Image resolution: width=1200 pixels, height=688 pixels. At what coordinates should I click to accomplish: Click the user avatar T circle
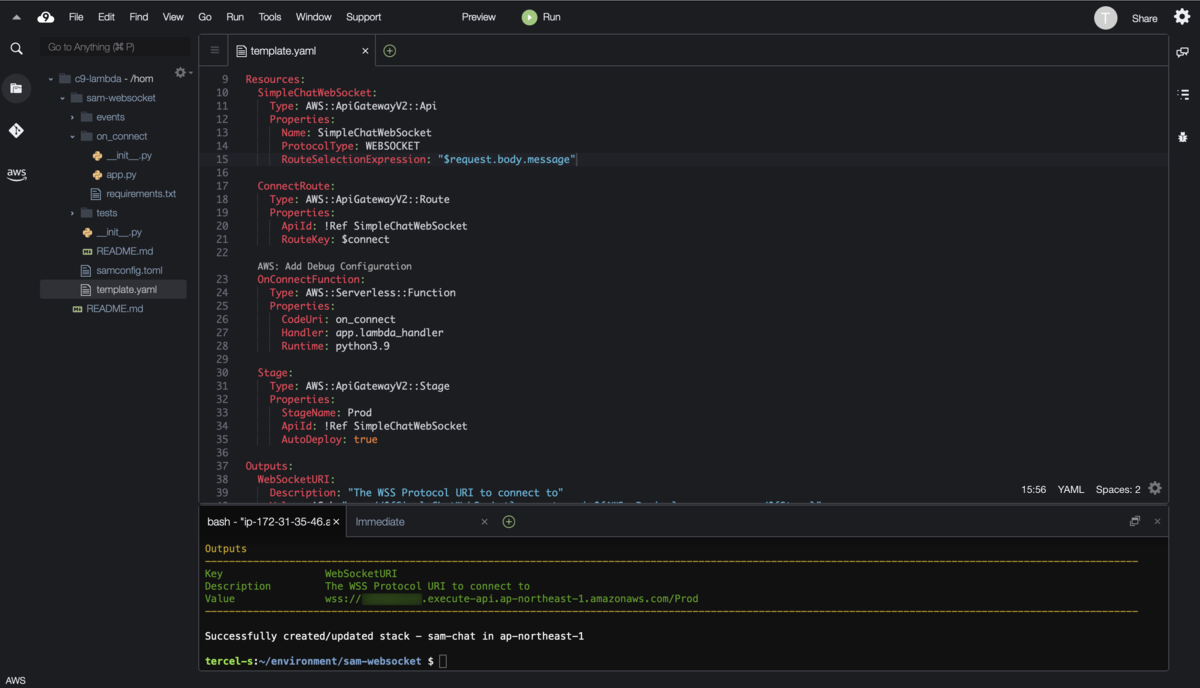point(1105,17)
